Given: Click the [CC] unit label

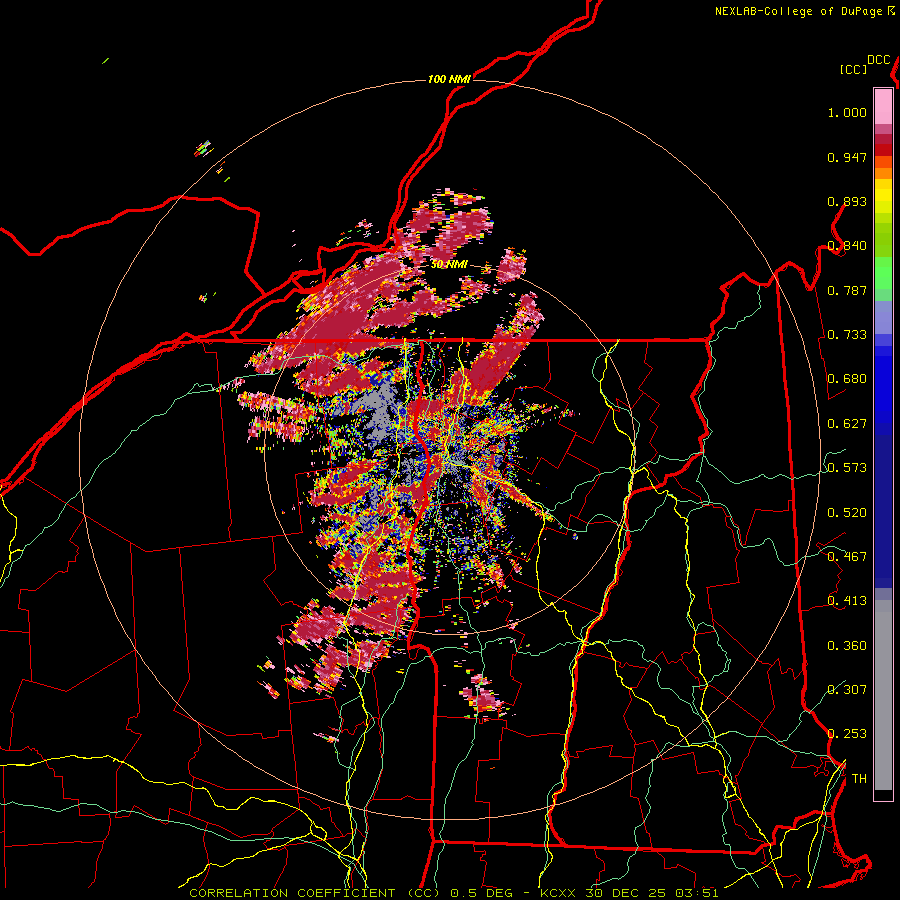Looking at the screenshot, I should click(854, 69).
